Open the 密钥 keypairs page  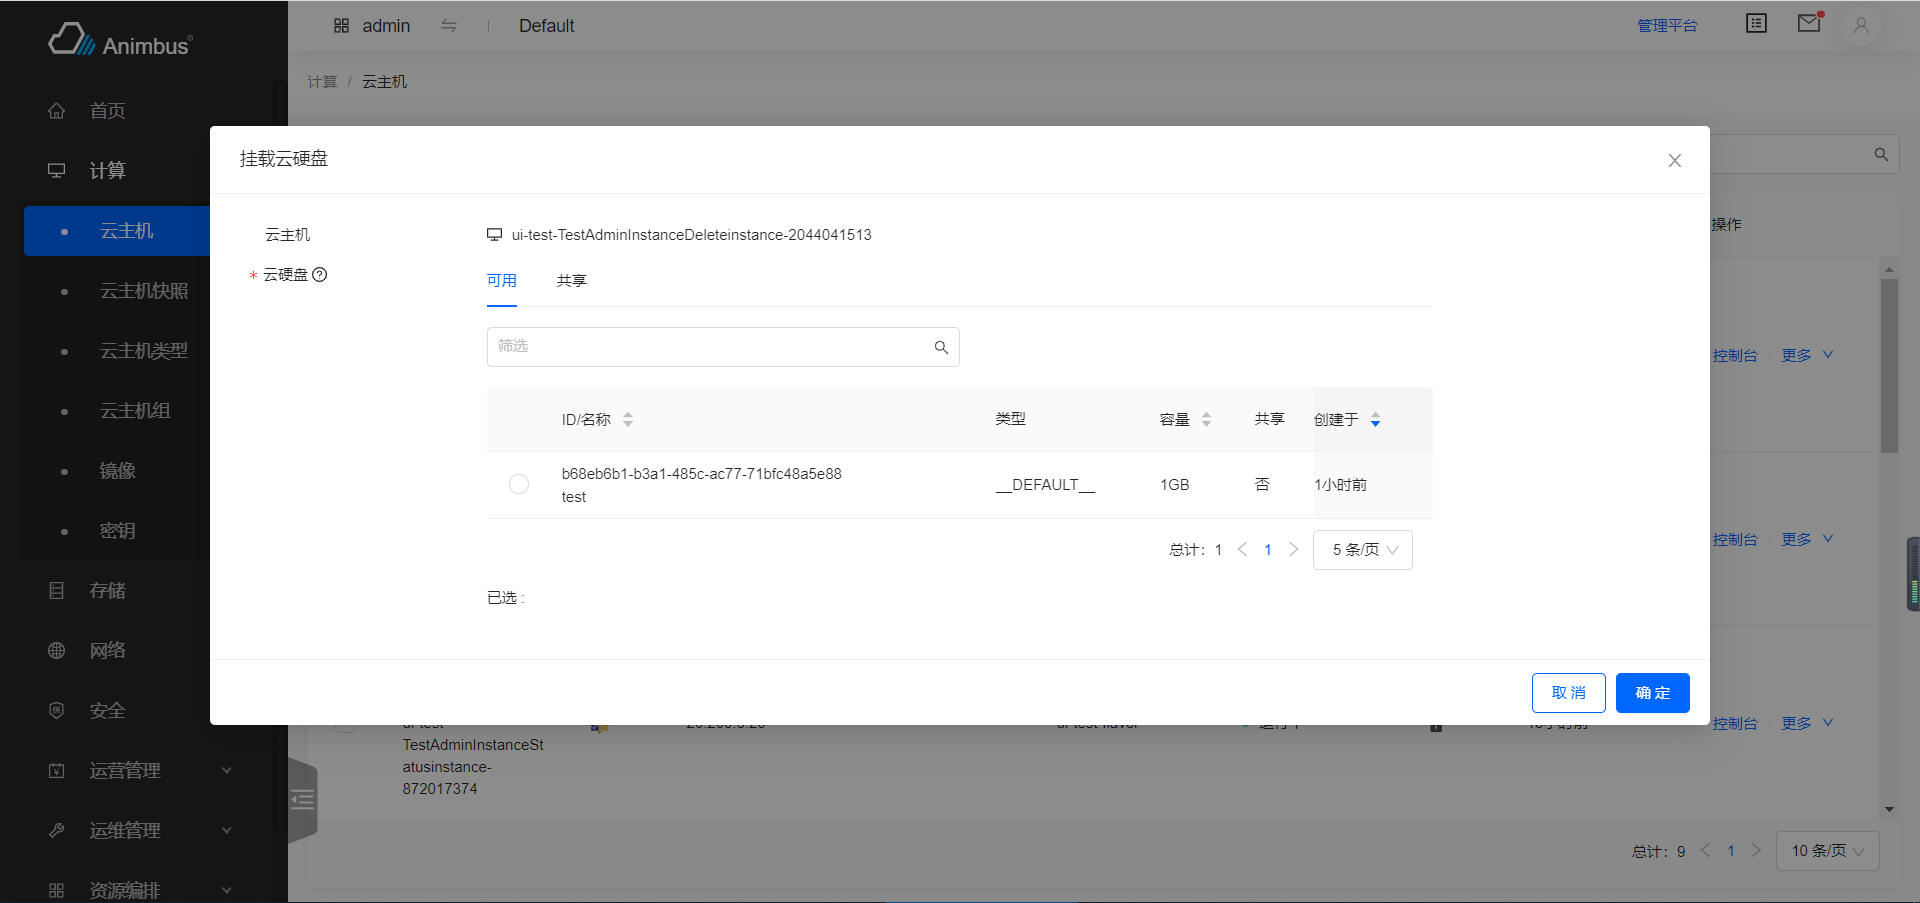pyautogui.click(x=117, y=530)
